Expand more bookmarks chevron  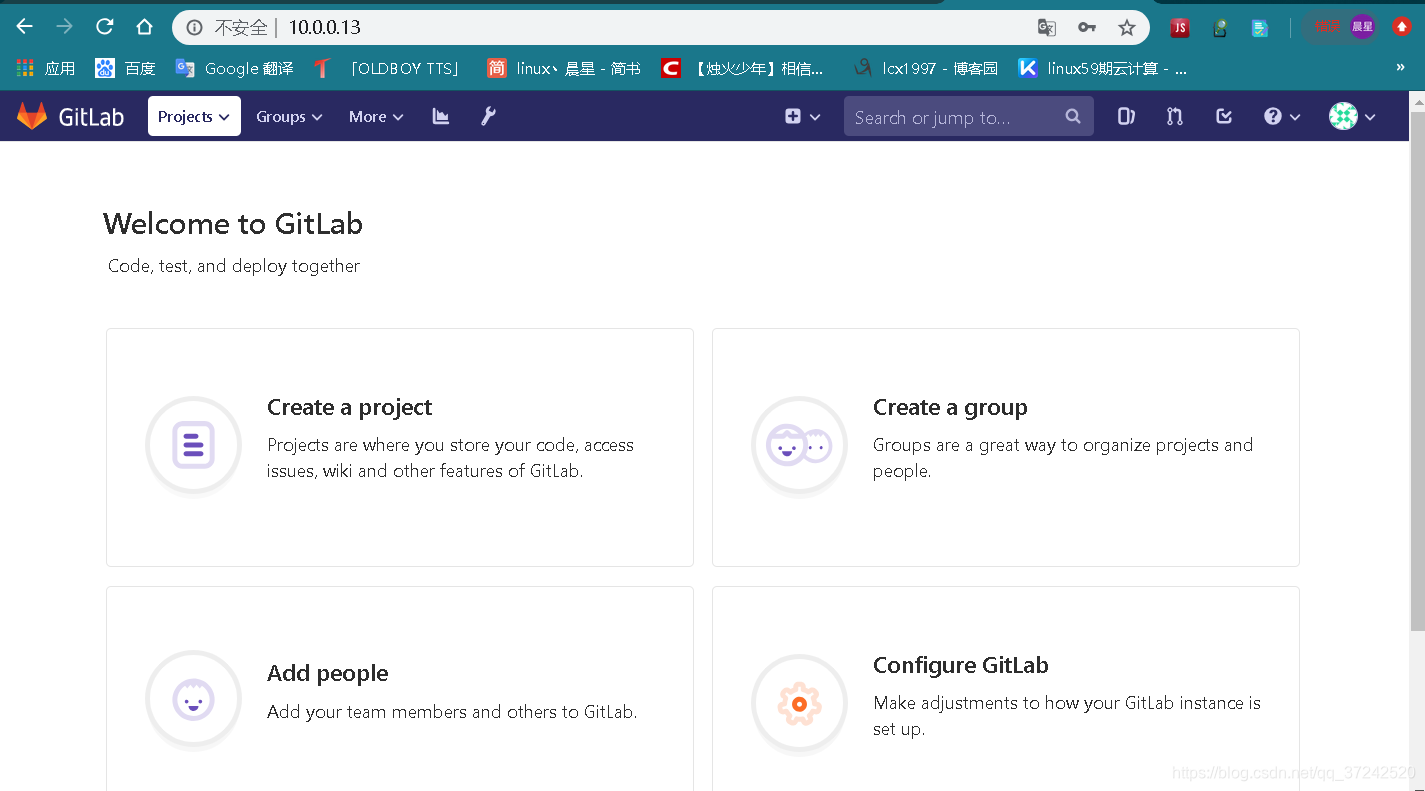1400,68
